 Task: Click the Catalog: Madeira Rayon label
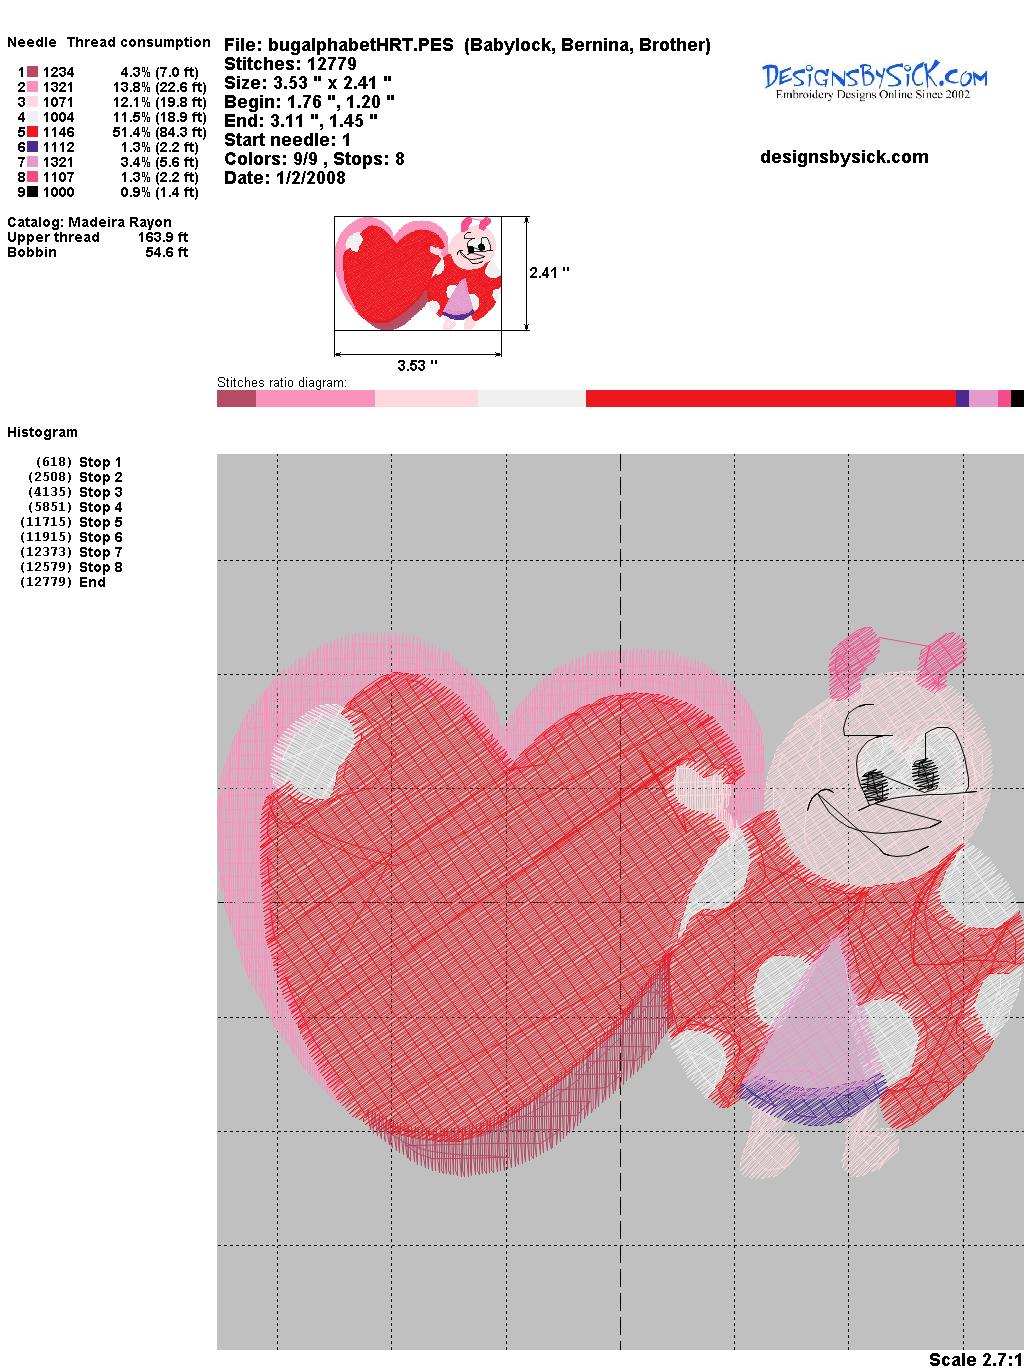click(89, 222)
